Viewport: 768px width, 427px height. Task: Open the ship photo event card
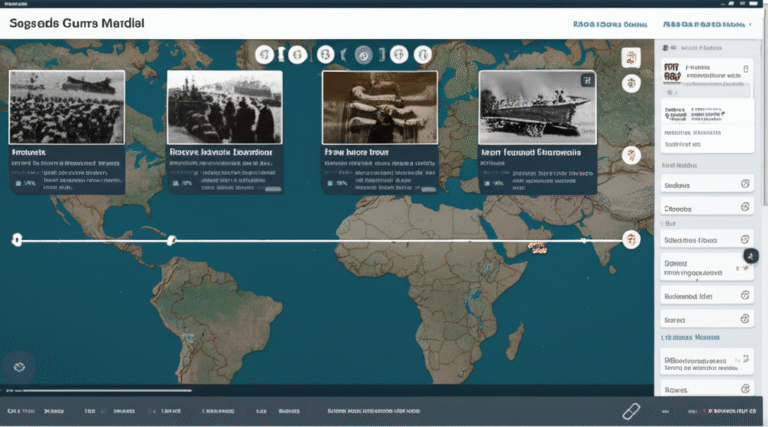point(537,132)
